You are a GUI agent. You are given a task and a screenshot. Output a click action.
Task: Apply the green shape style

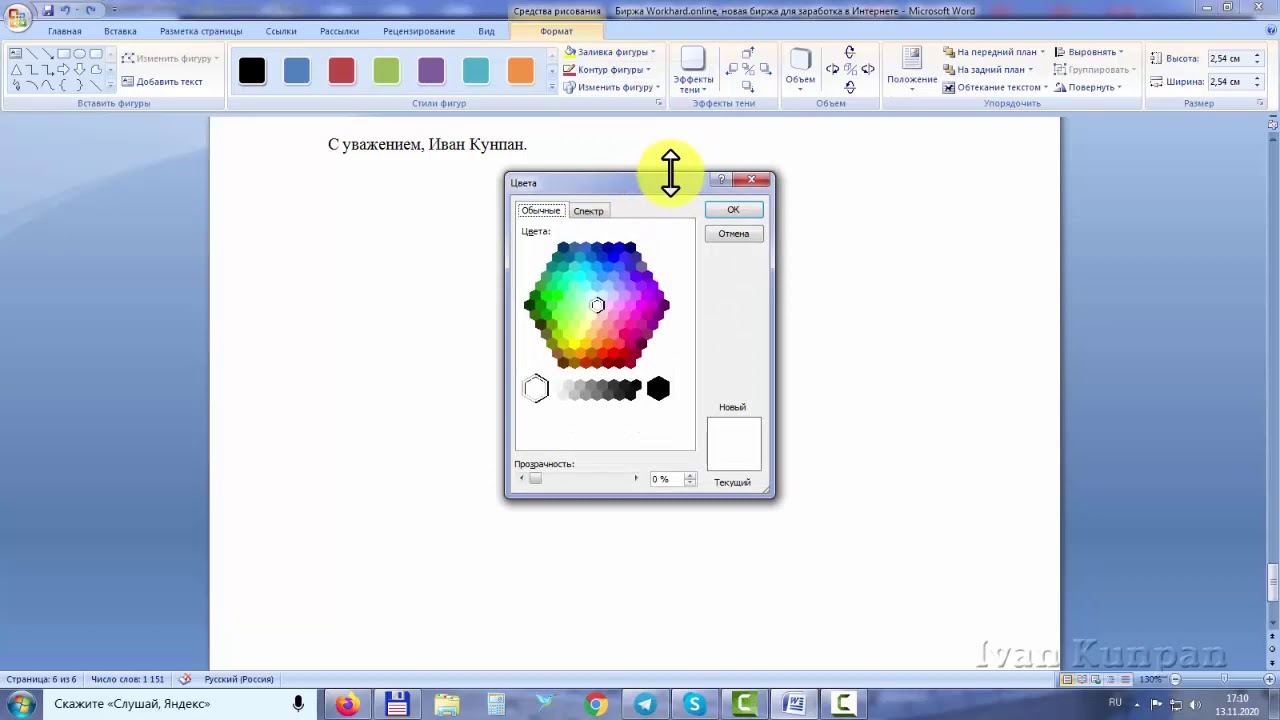point(386,71)
